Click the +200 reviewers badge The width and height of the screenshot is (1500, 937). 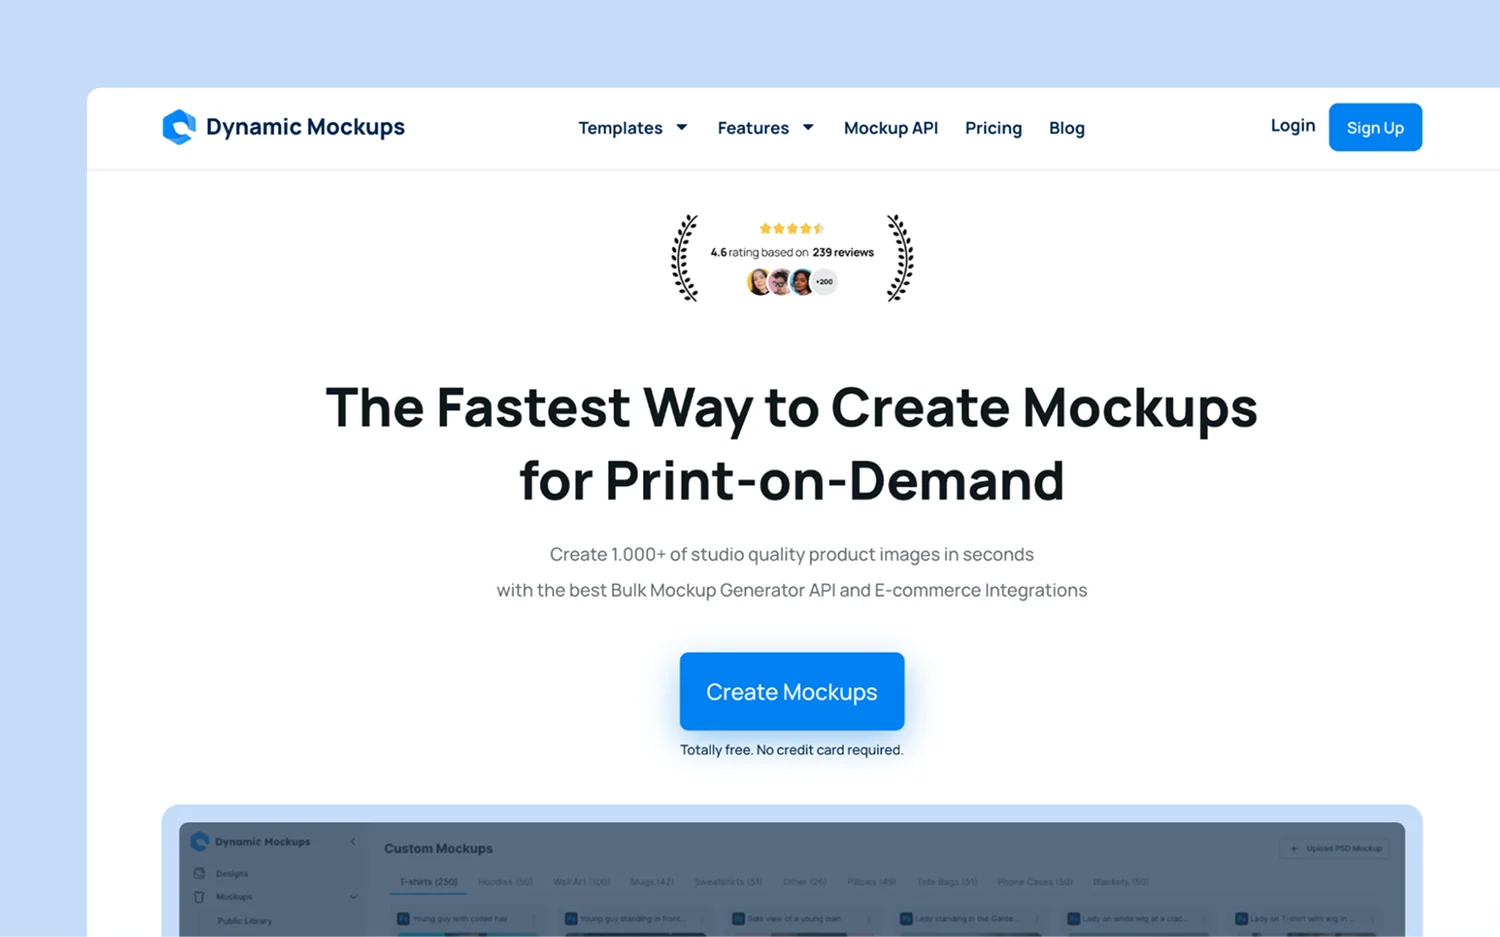pyautogui.click(x=824, y=282)
